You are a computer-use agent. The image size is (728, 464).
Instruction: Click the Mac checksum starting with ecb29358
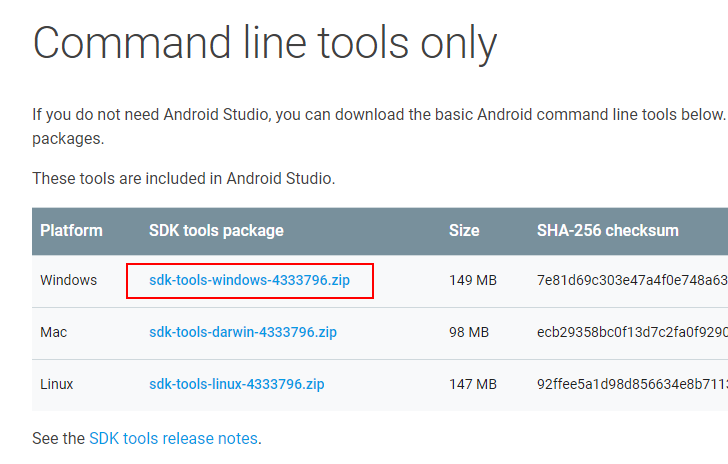click(632, 332)
